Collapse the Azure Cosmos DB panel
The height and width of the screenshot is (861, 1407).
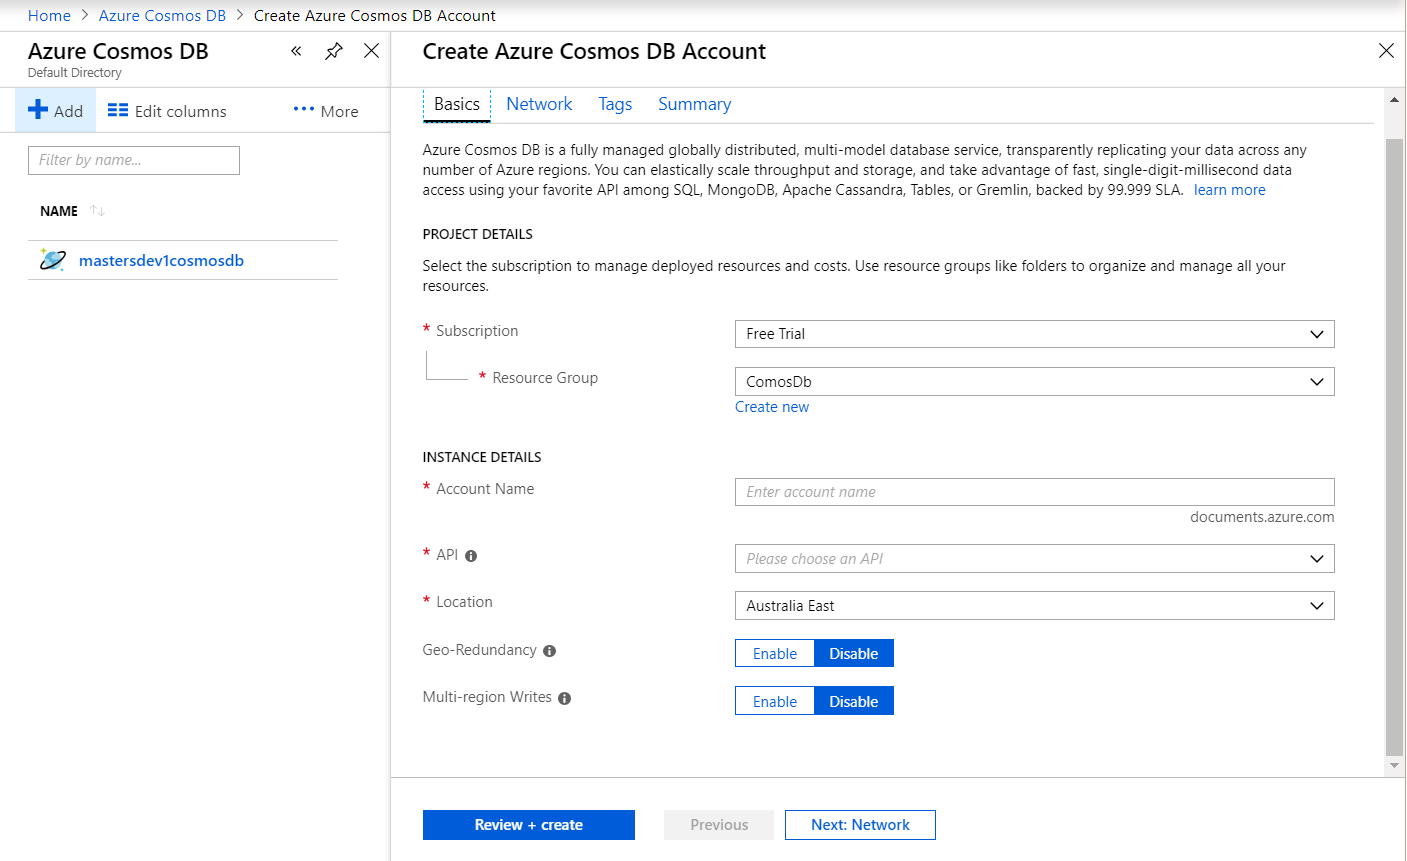point(296,51)
